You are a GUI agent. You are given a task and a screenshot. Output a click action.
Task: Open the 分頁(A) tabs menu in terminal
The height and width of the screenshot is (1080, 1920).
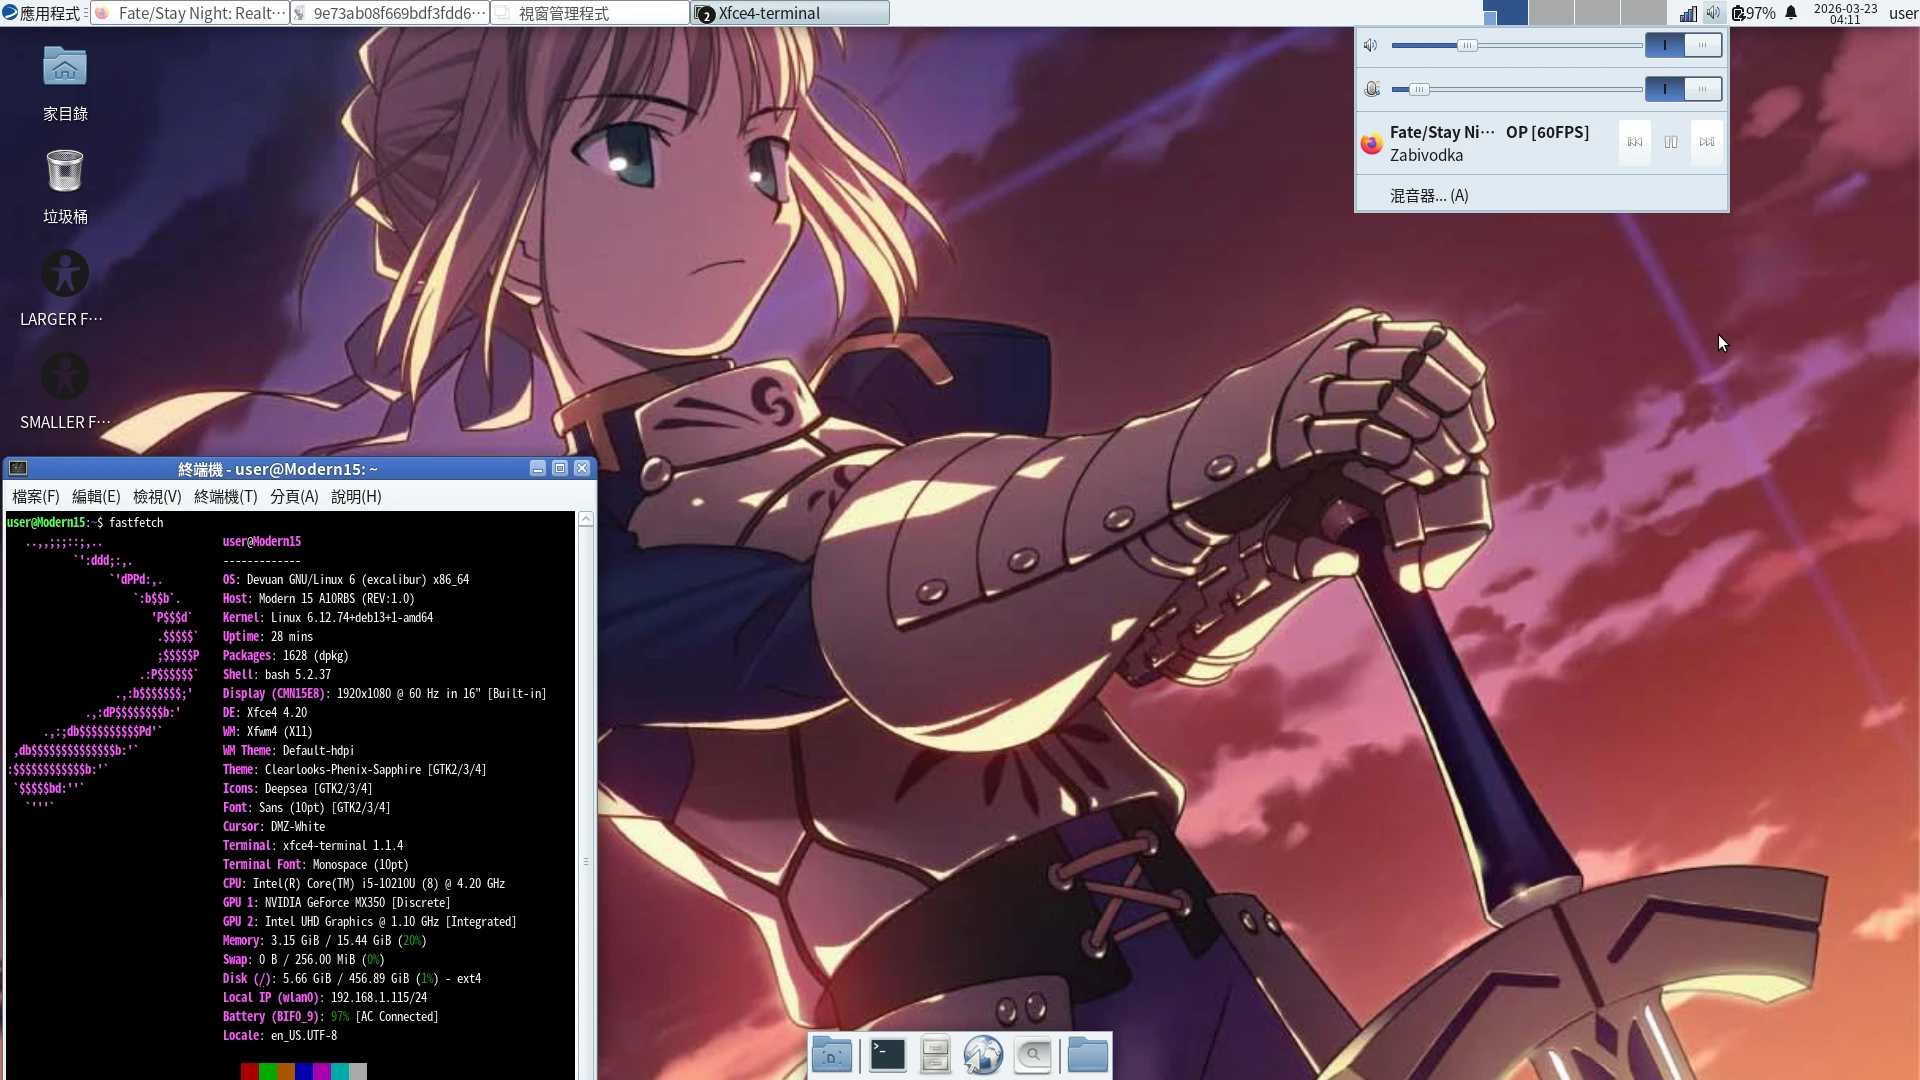click(294, 497)
